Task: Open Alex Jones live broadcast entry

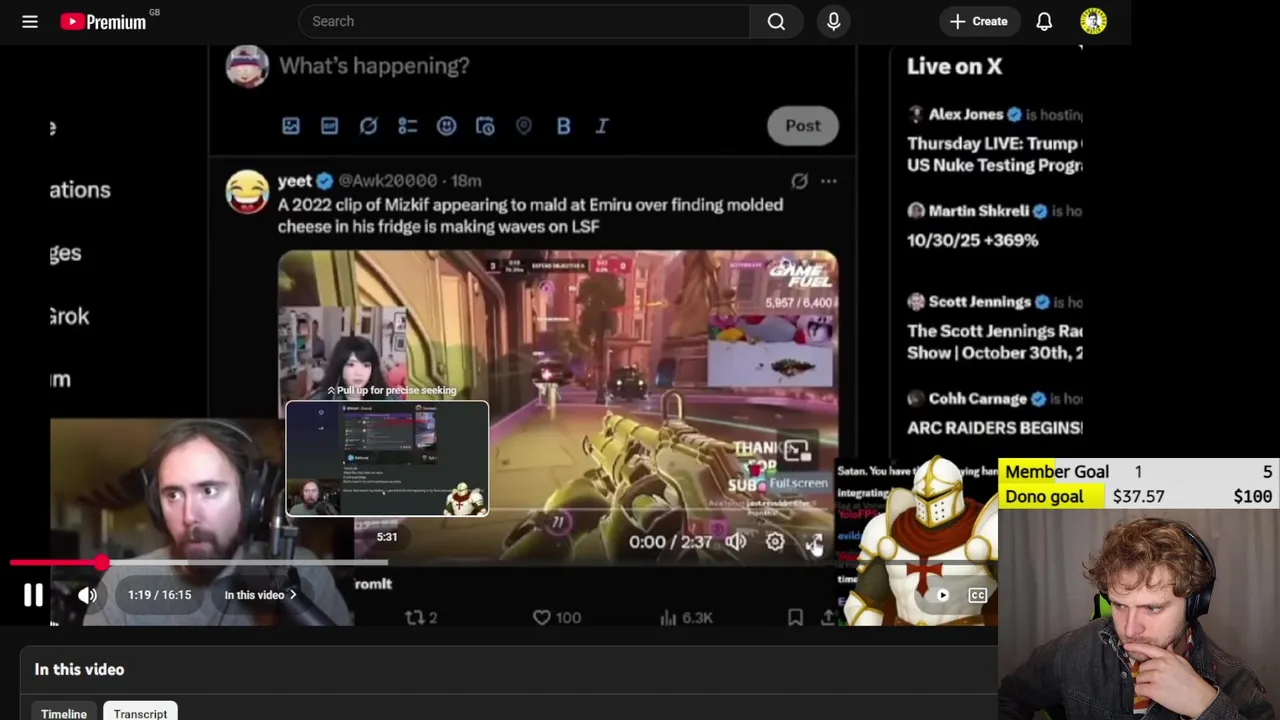Action: tap(994, 140)
